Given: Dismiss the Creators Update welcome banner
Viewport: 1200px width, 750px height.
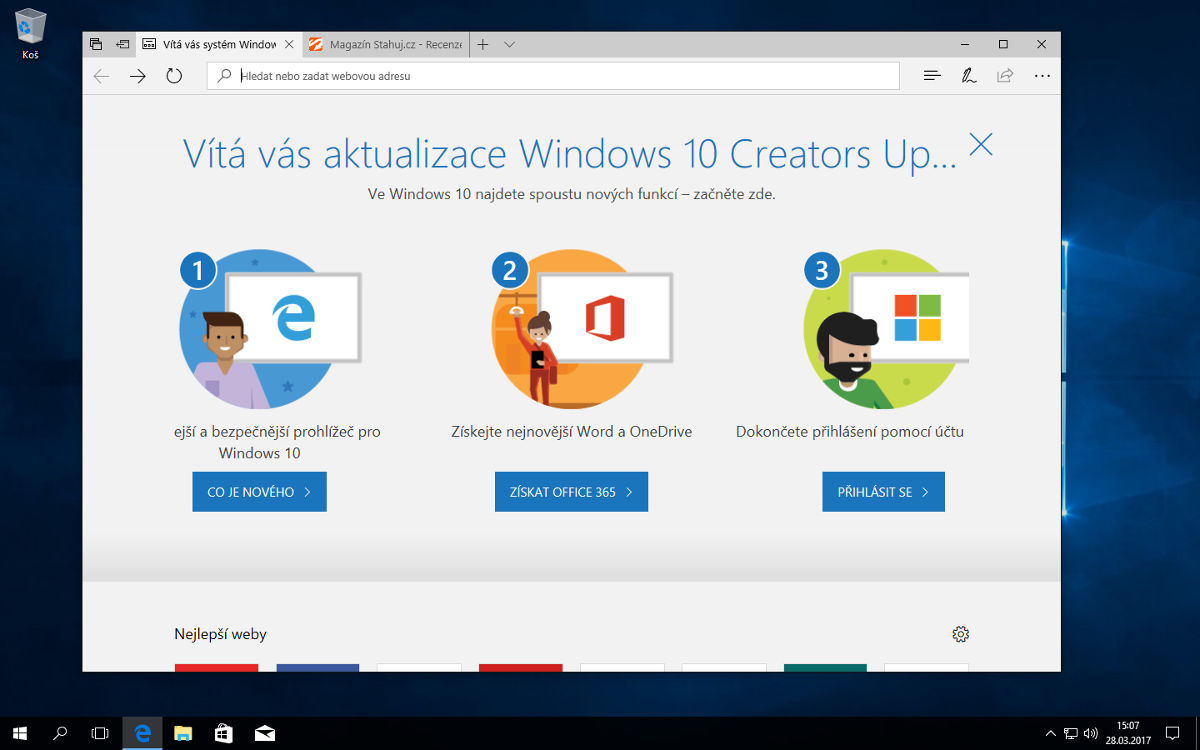Looking at the screenshot, I should (x=981, y=144).
